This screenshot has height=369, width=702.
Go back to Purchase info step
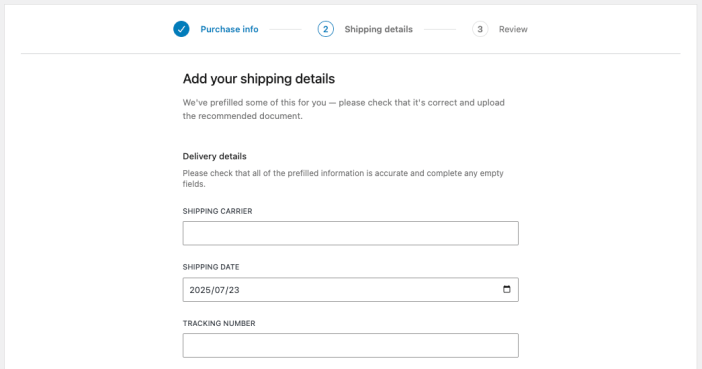pos(229,29)
